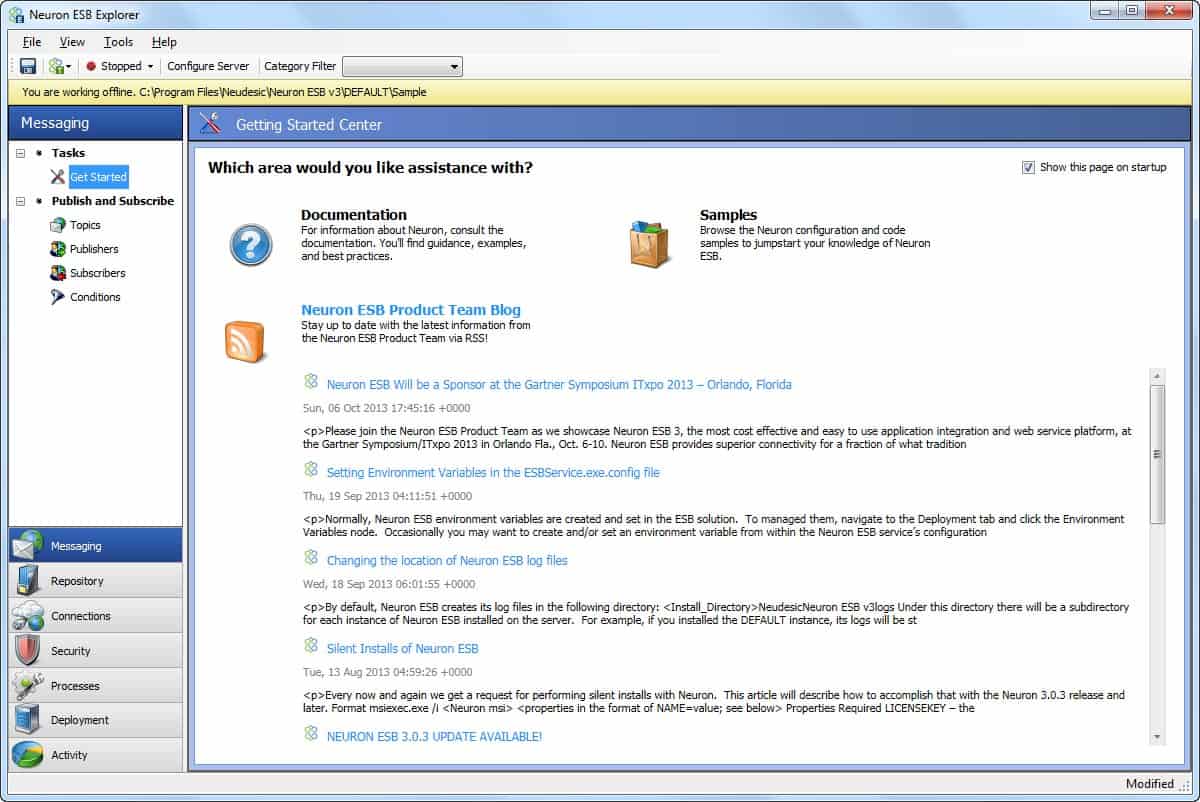Select the Conditions tree item label
Image resolution: width=1200 pixels, height=802 pixels.
click(x=95, y=297)
